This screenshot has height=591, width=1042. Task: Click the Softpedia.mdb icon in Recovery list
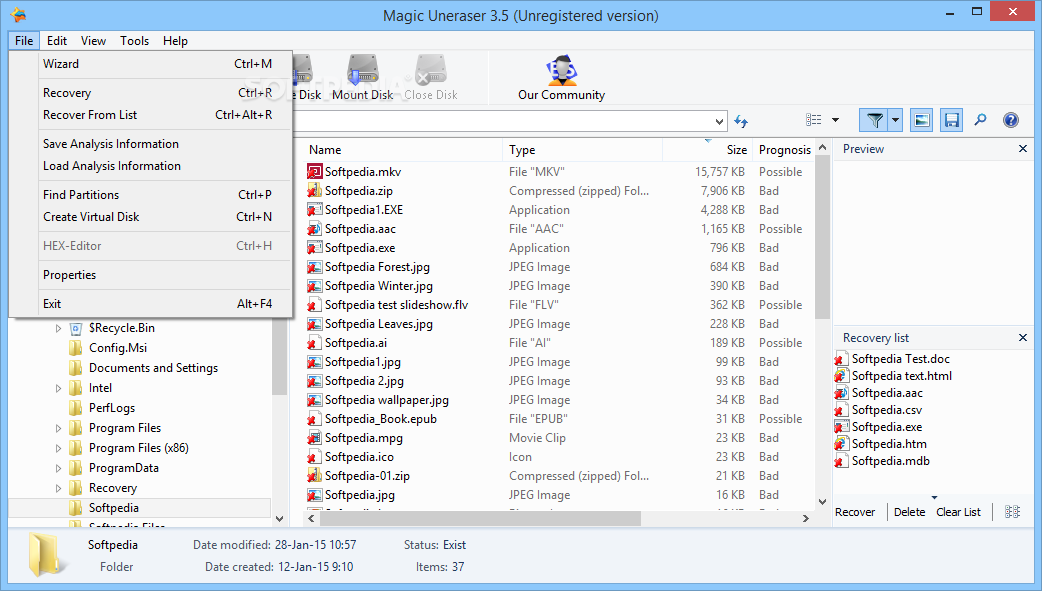pyautogui.click(x=841, y=461)
